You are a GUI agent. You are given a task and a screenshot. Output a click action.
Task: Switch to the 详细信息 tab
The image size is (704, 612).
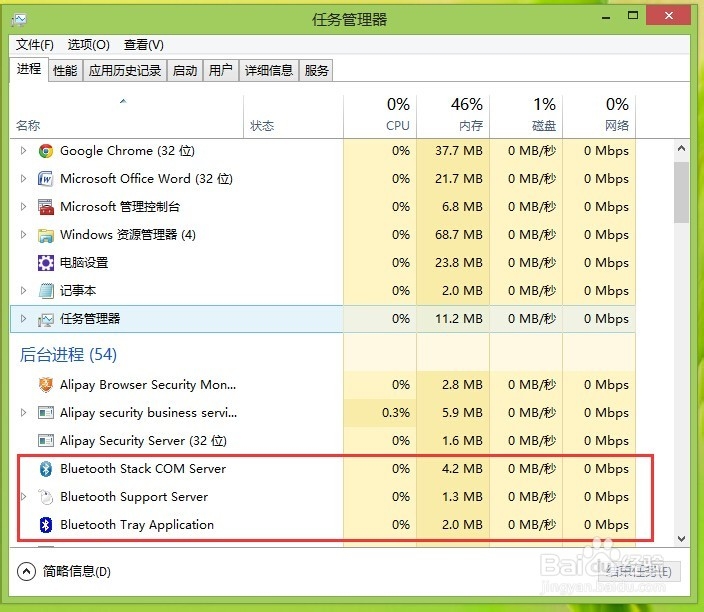(268, 70)
